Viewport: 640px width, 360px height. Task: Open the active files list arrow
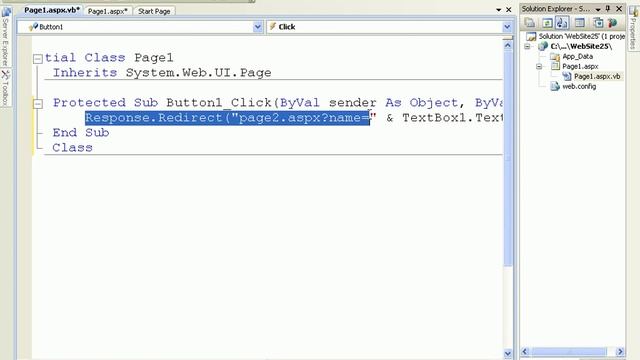498,9
